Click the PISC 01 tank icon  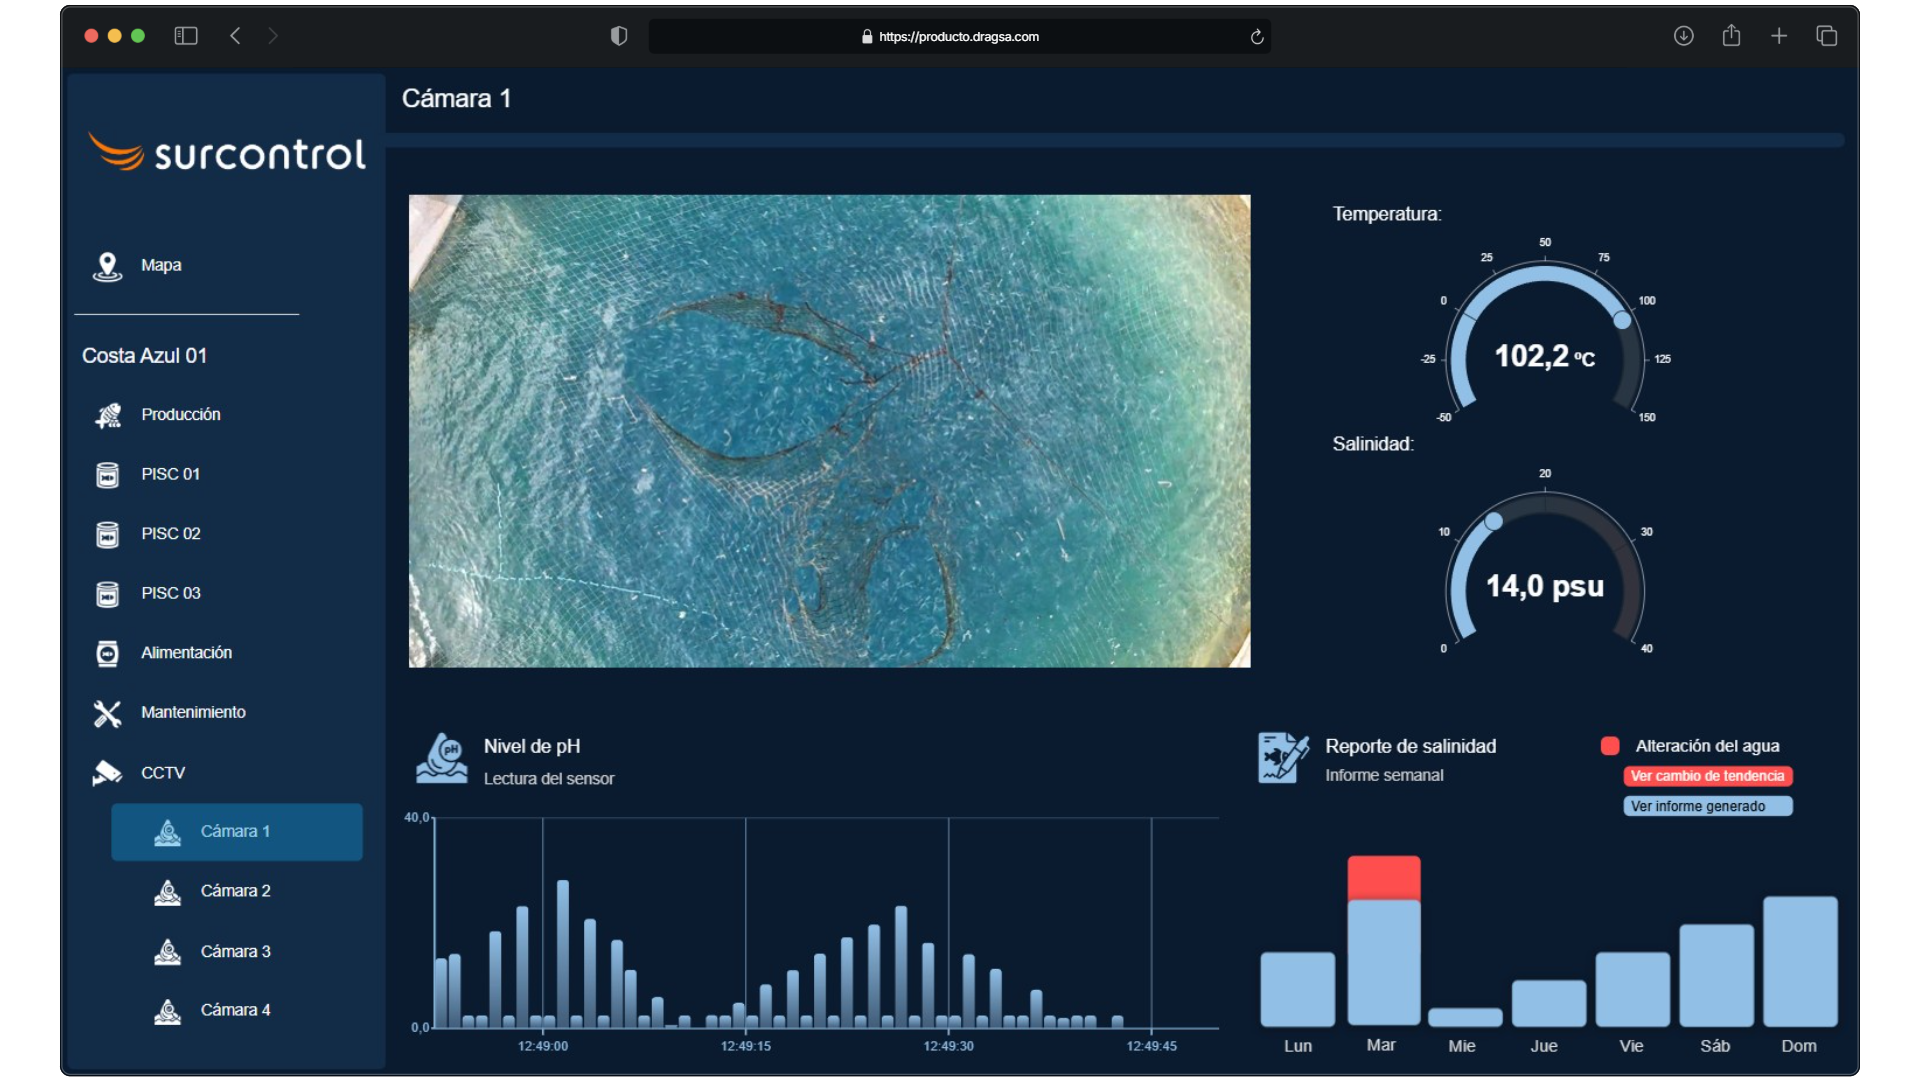coord(107,475)
